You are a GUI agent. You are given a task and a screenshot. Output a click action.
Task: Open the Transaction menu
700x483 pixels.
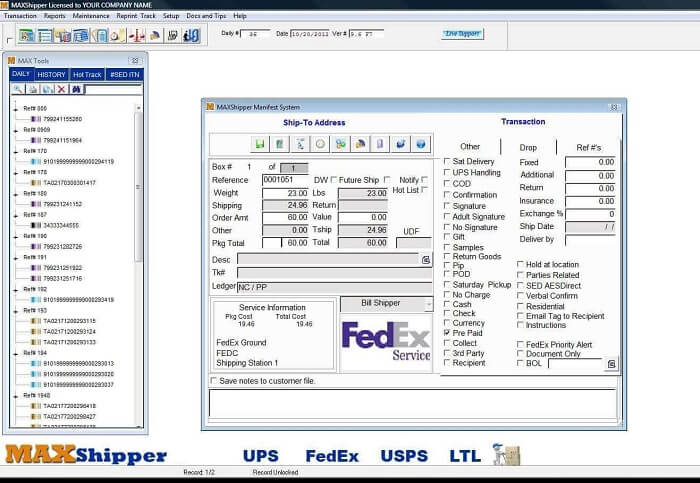pyautogui.click(x=20, y=16)
